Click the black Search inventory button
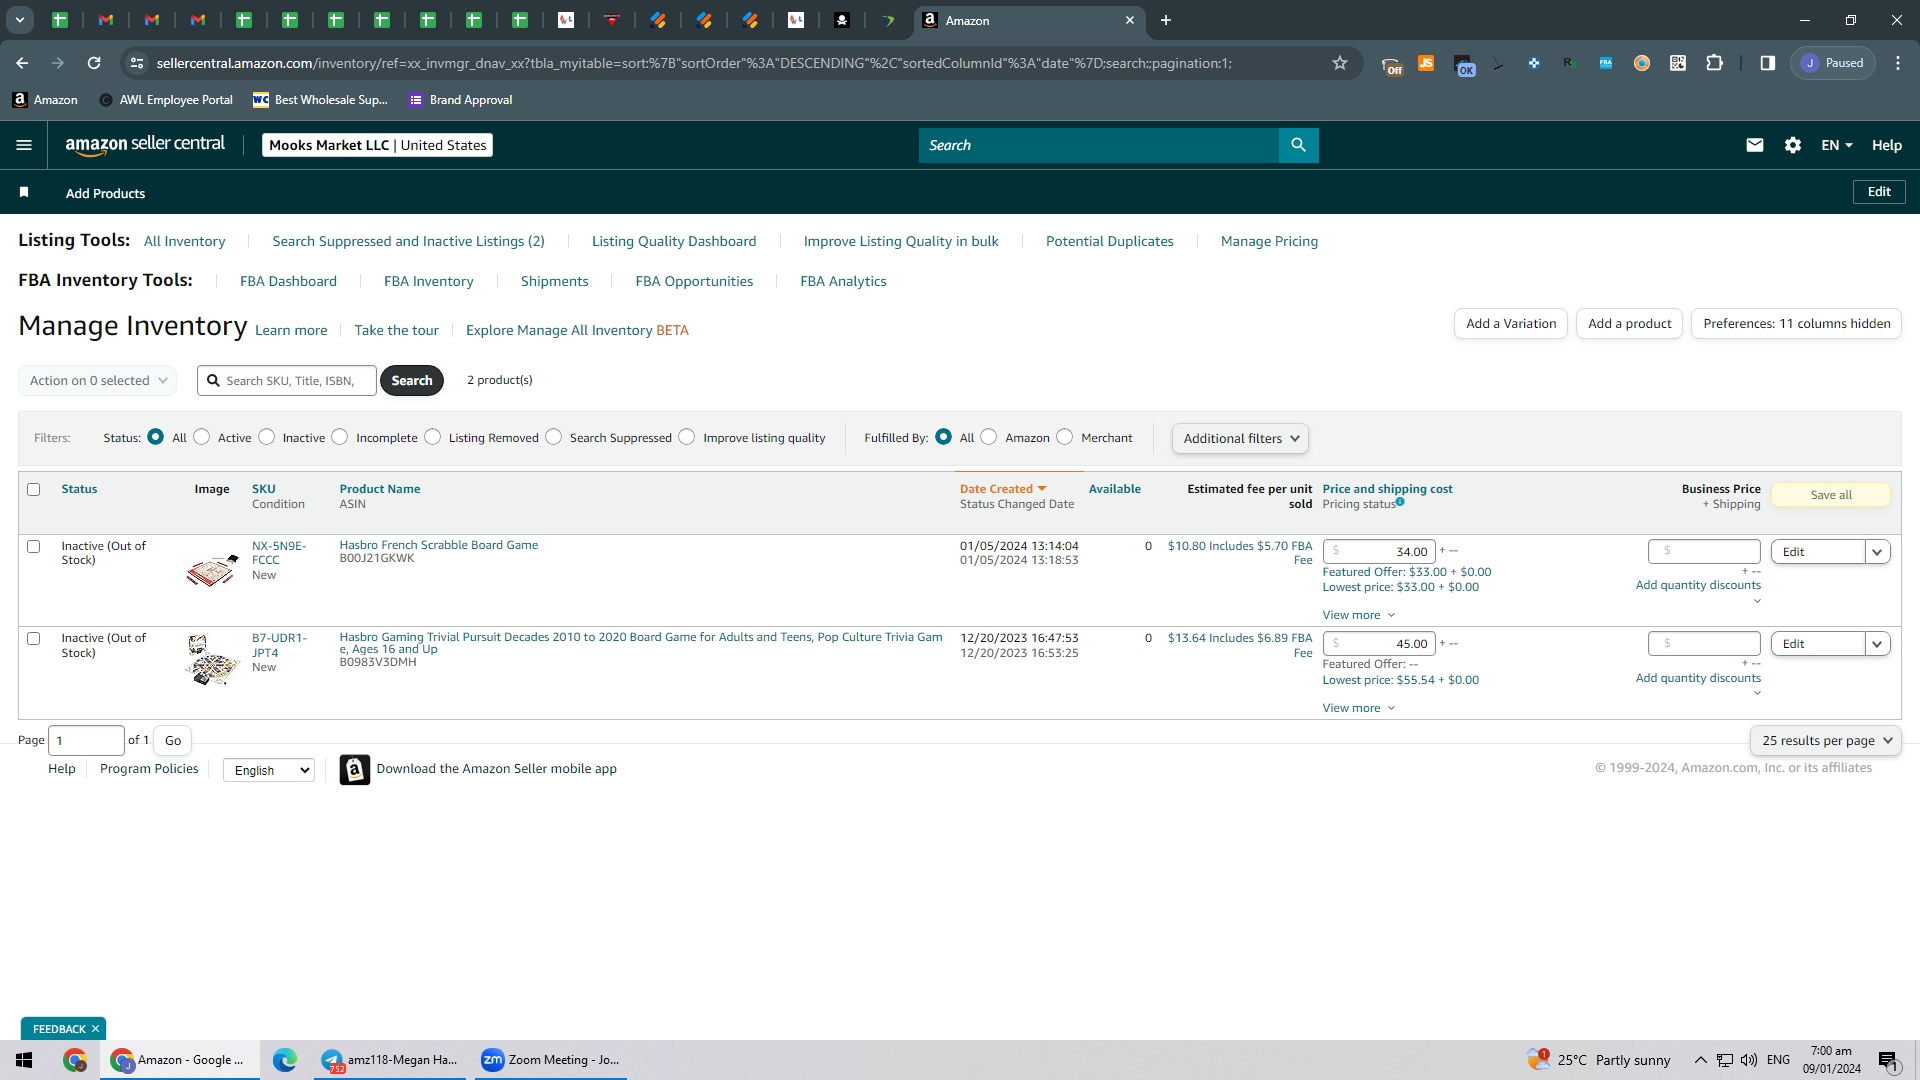The width and height of the screenshot is (1920, 1080). 412,381
